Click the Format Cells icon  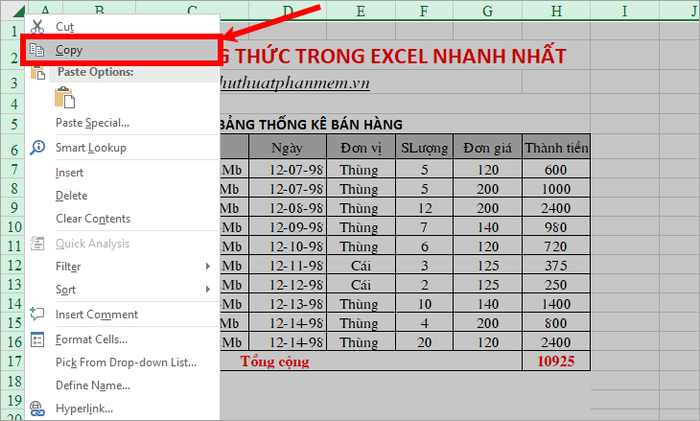pyautogui.click(x=37, y=339)
